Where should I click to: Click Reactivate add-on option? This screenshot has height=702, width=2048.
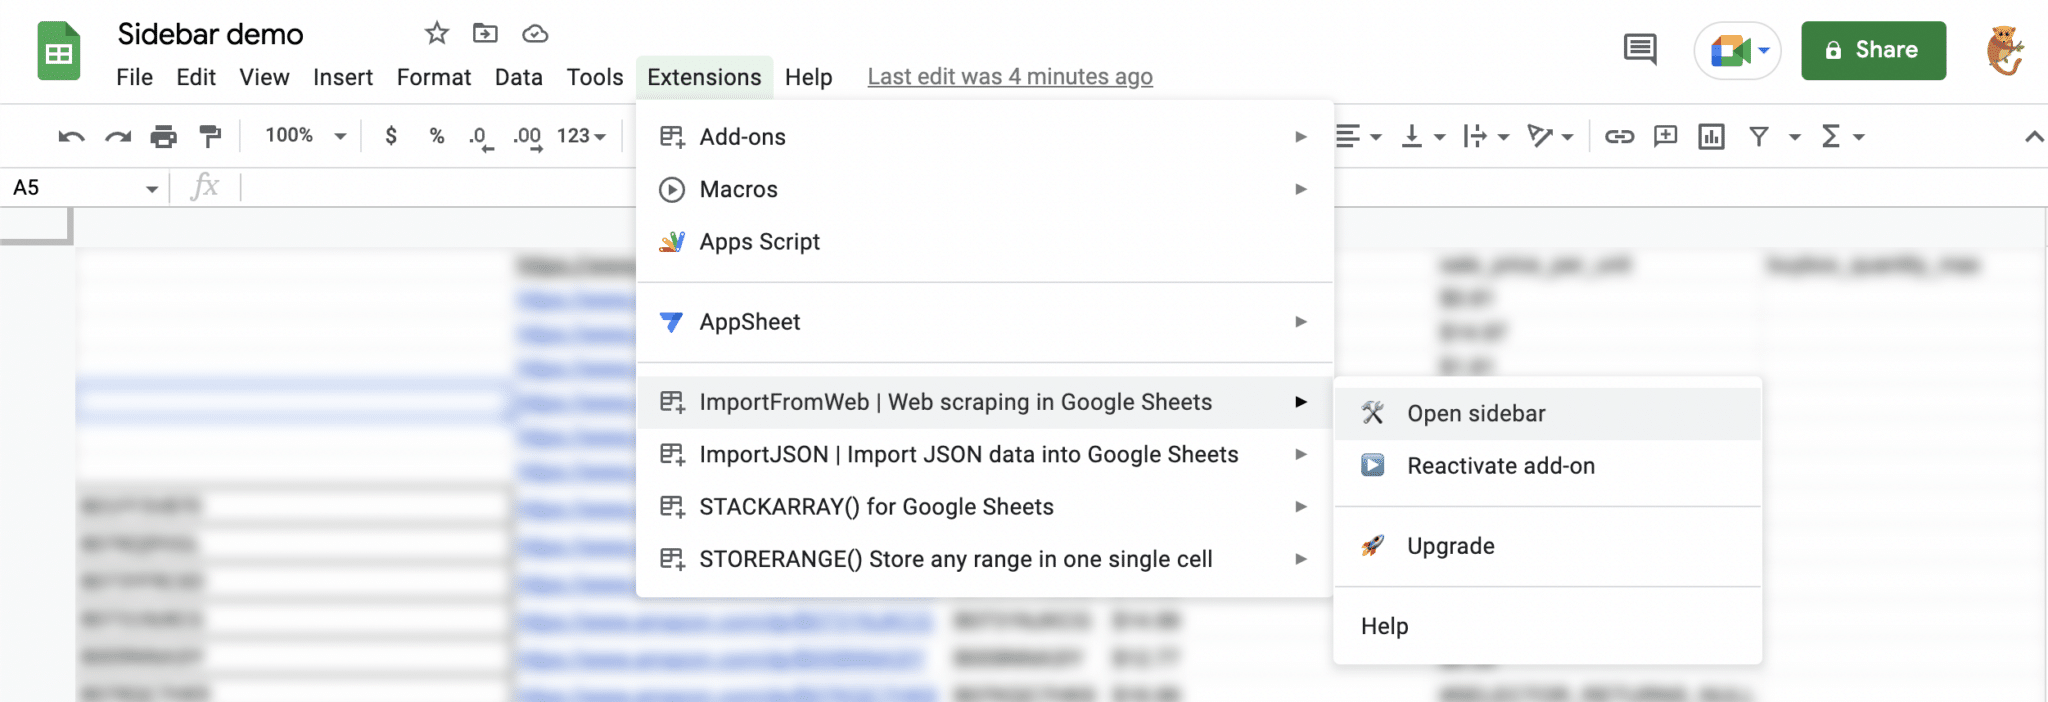point(1500,466)
